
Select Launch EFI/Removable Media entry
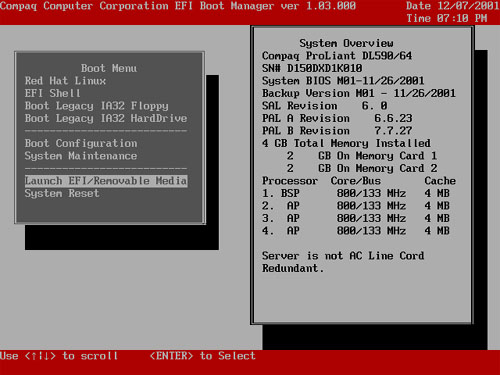point(106,181)
